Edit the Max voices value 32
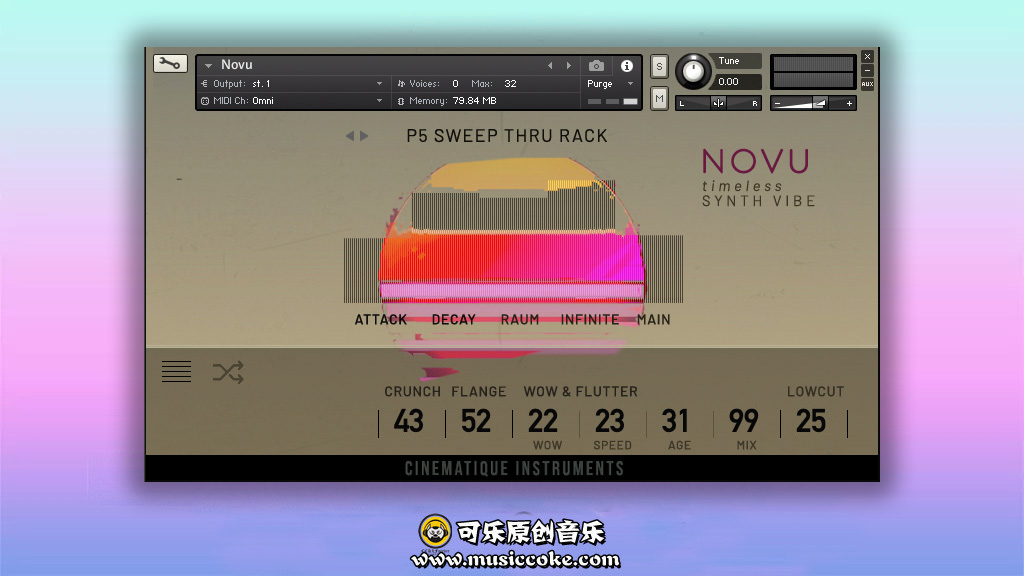 tap(510, 84)
